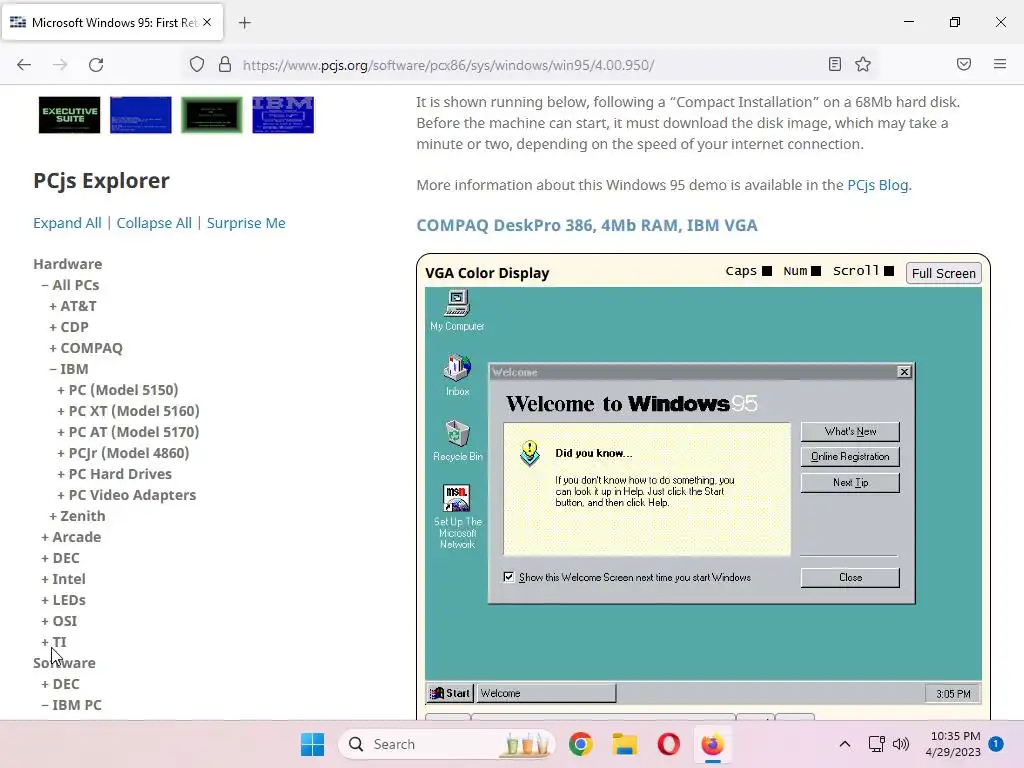Select Set Up The Microsoft Network icon
The image size is (1024, 768).
457,517
